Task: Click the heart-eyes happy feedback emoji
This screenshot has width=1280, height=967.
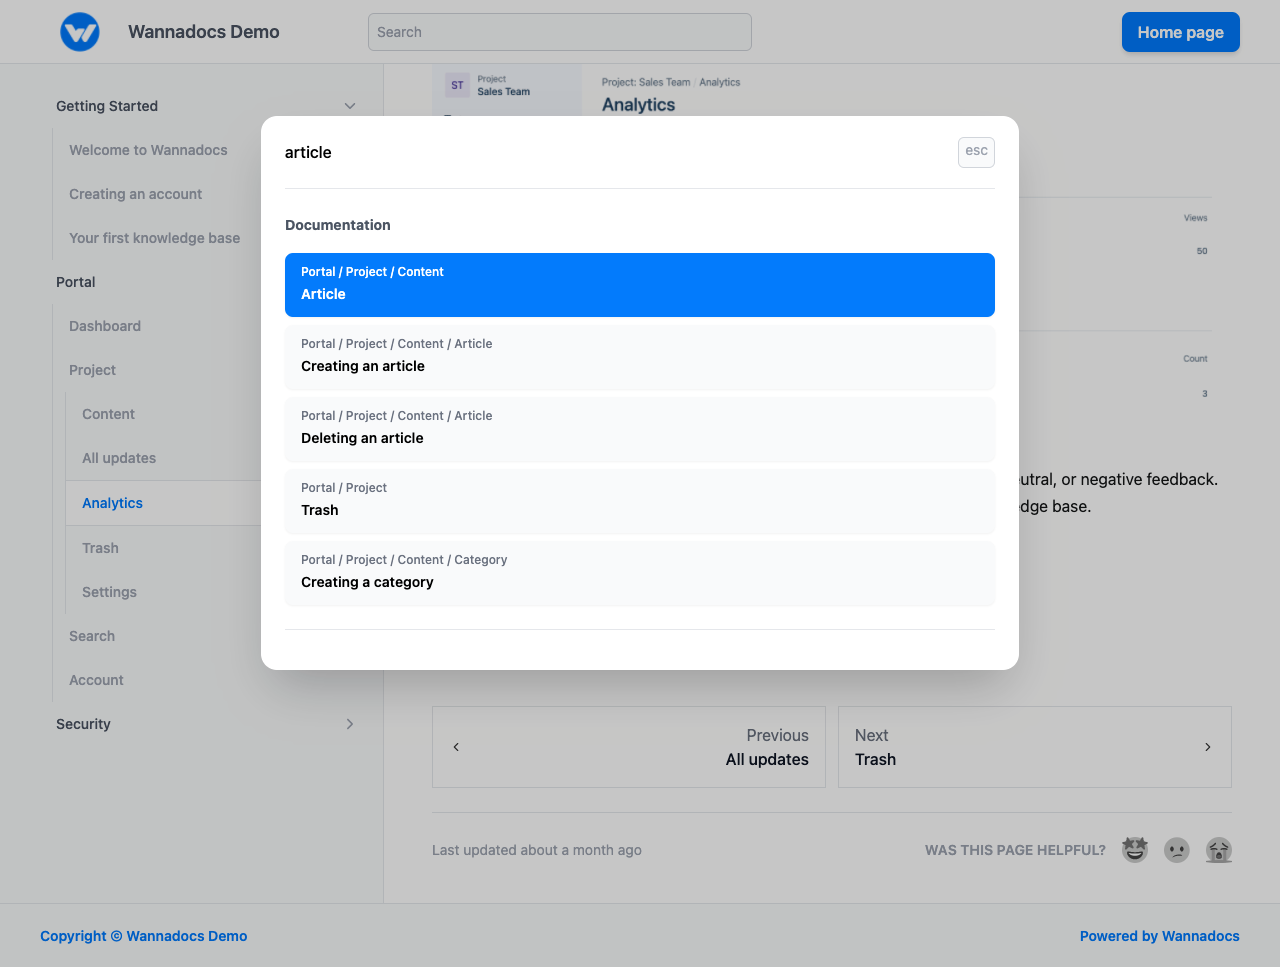Action: 1135,850
